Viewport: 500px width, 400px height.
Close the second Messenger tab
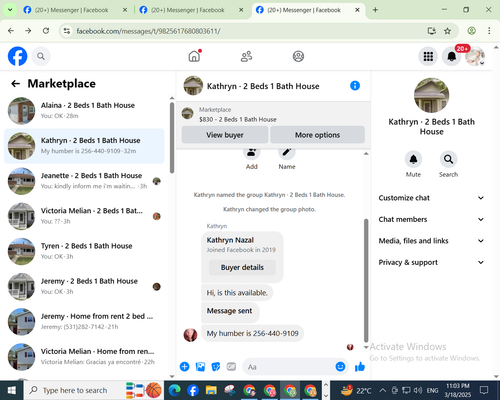241,10
